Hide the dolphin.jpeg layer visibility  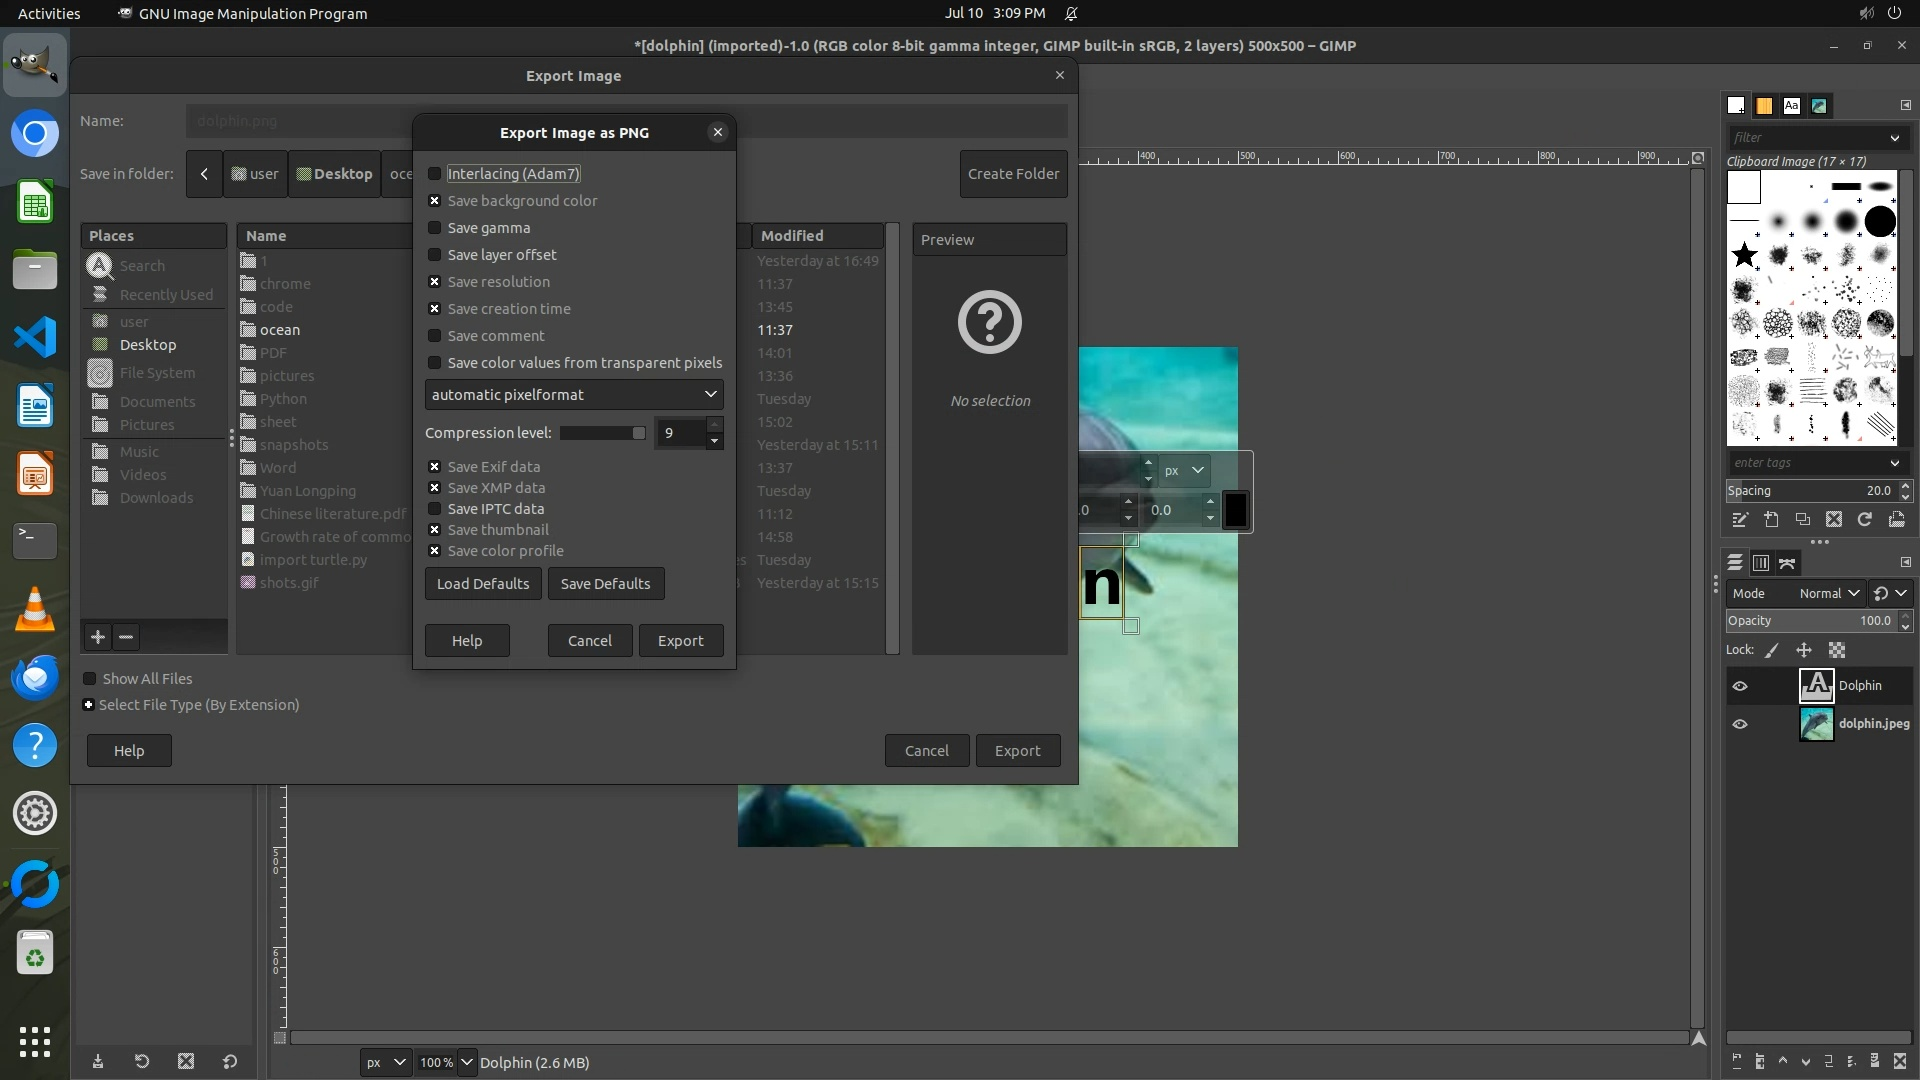1740,724
